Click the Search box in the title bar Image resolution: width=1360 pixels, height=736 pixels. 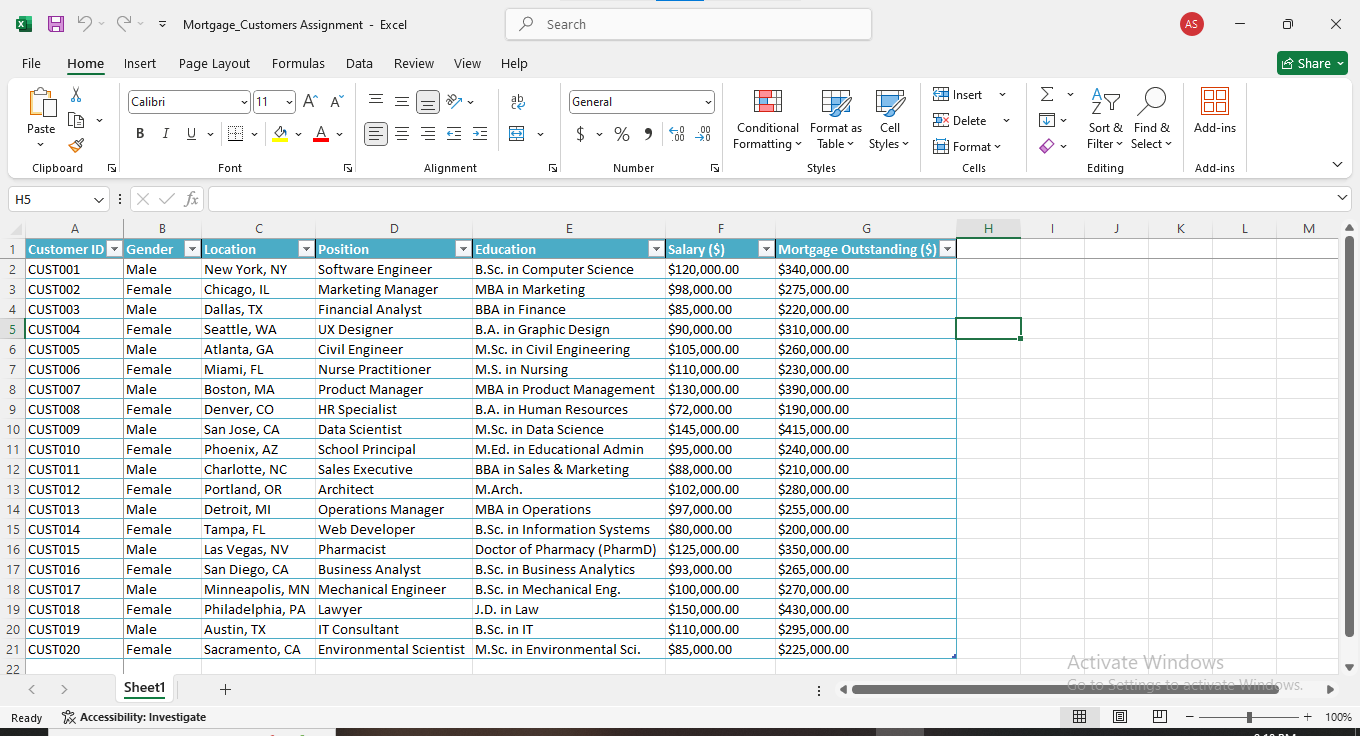pos(688,24)
